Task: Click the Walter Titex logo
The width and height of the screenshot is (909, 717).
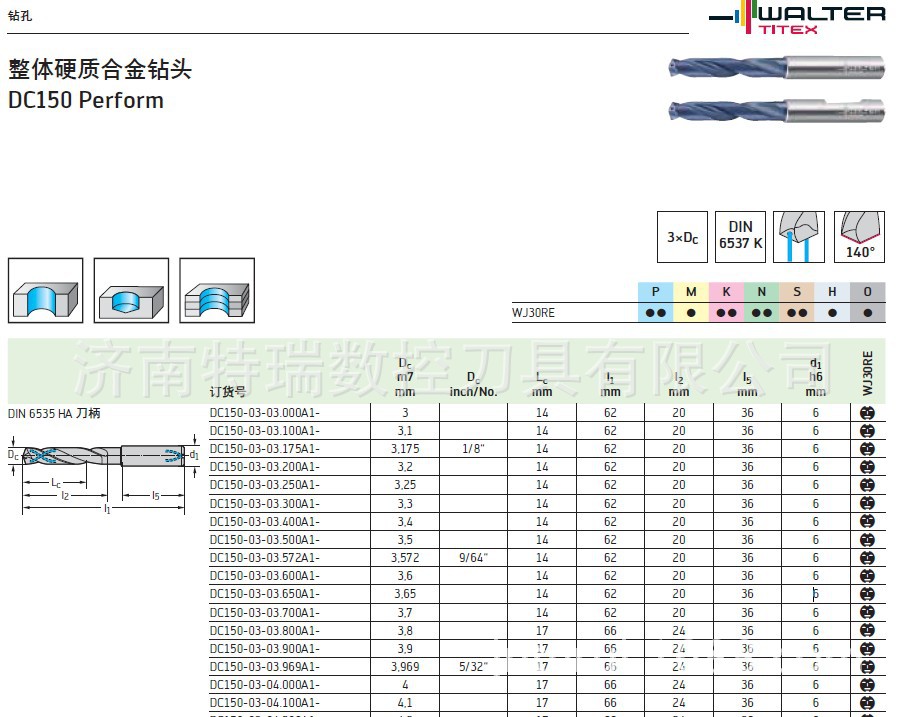Action: [797, 18]
